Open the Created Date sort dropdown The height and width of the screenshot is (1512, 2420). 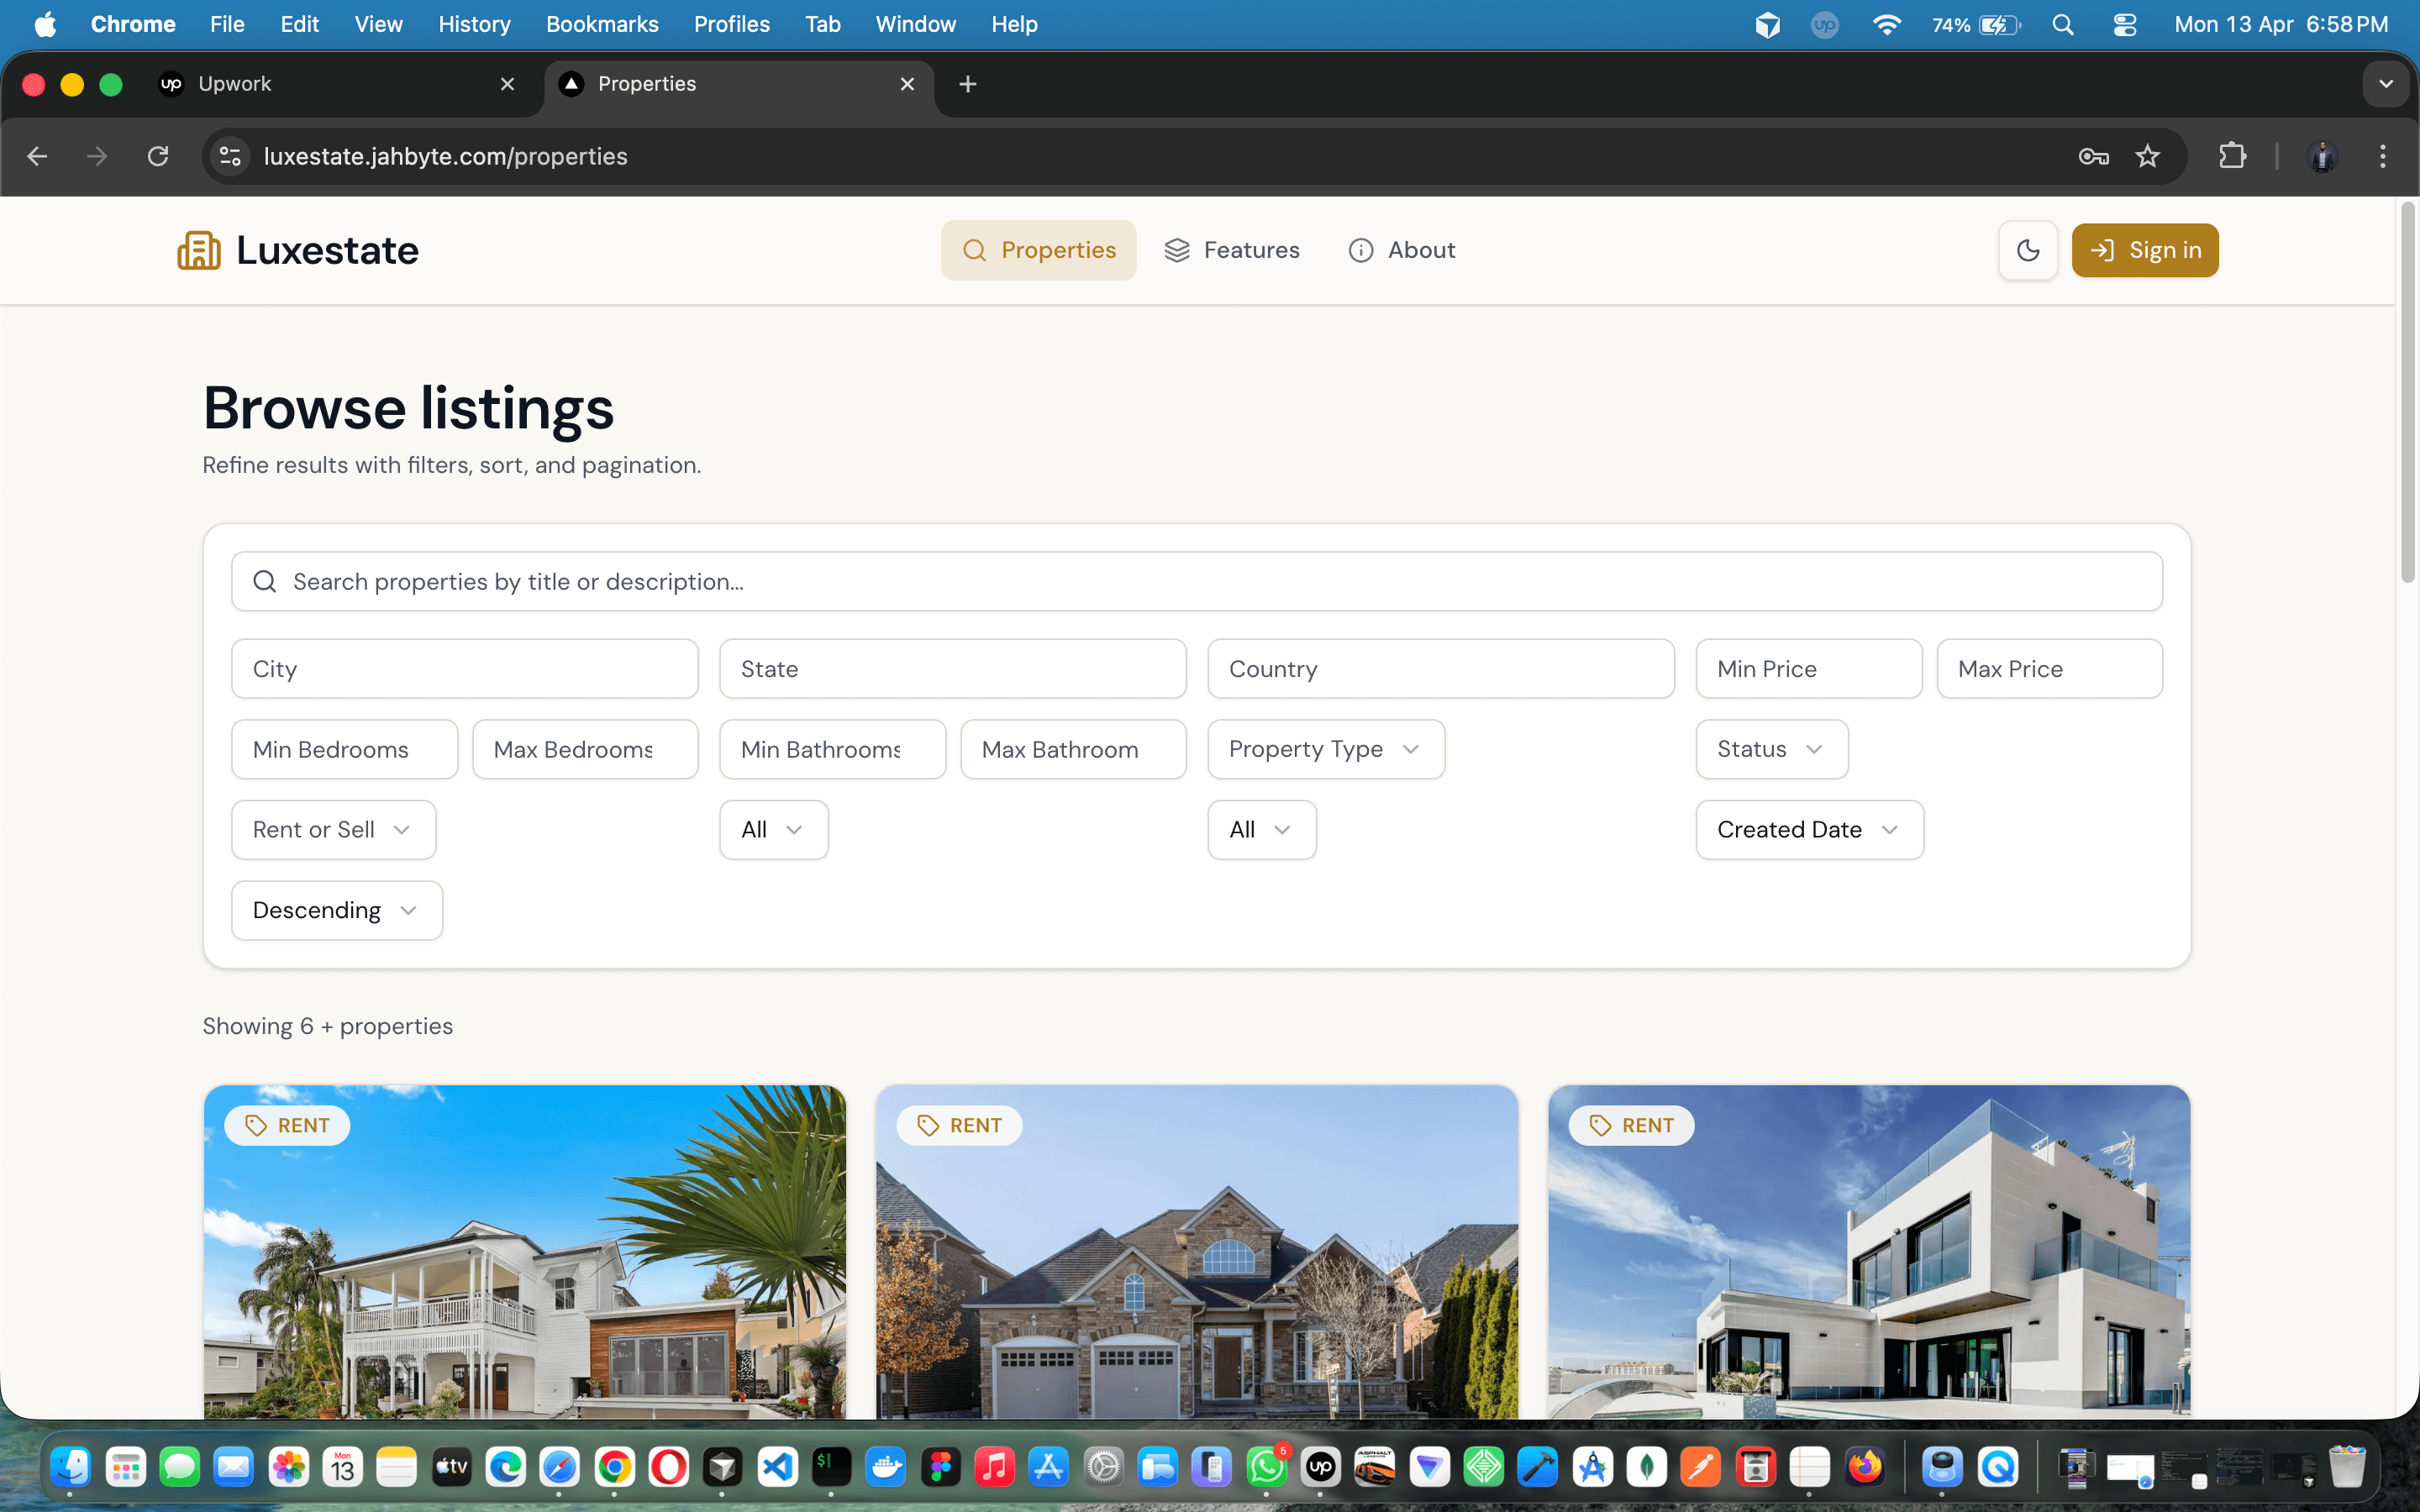[x=1808, y=829]
